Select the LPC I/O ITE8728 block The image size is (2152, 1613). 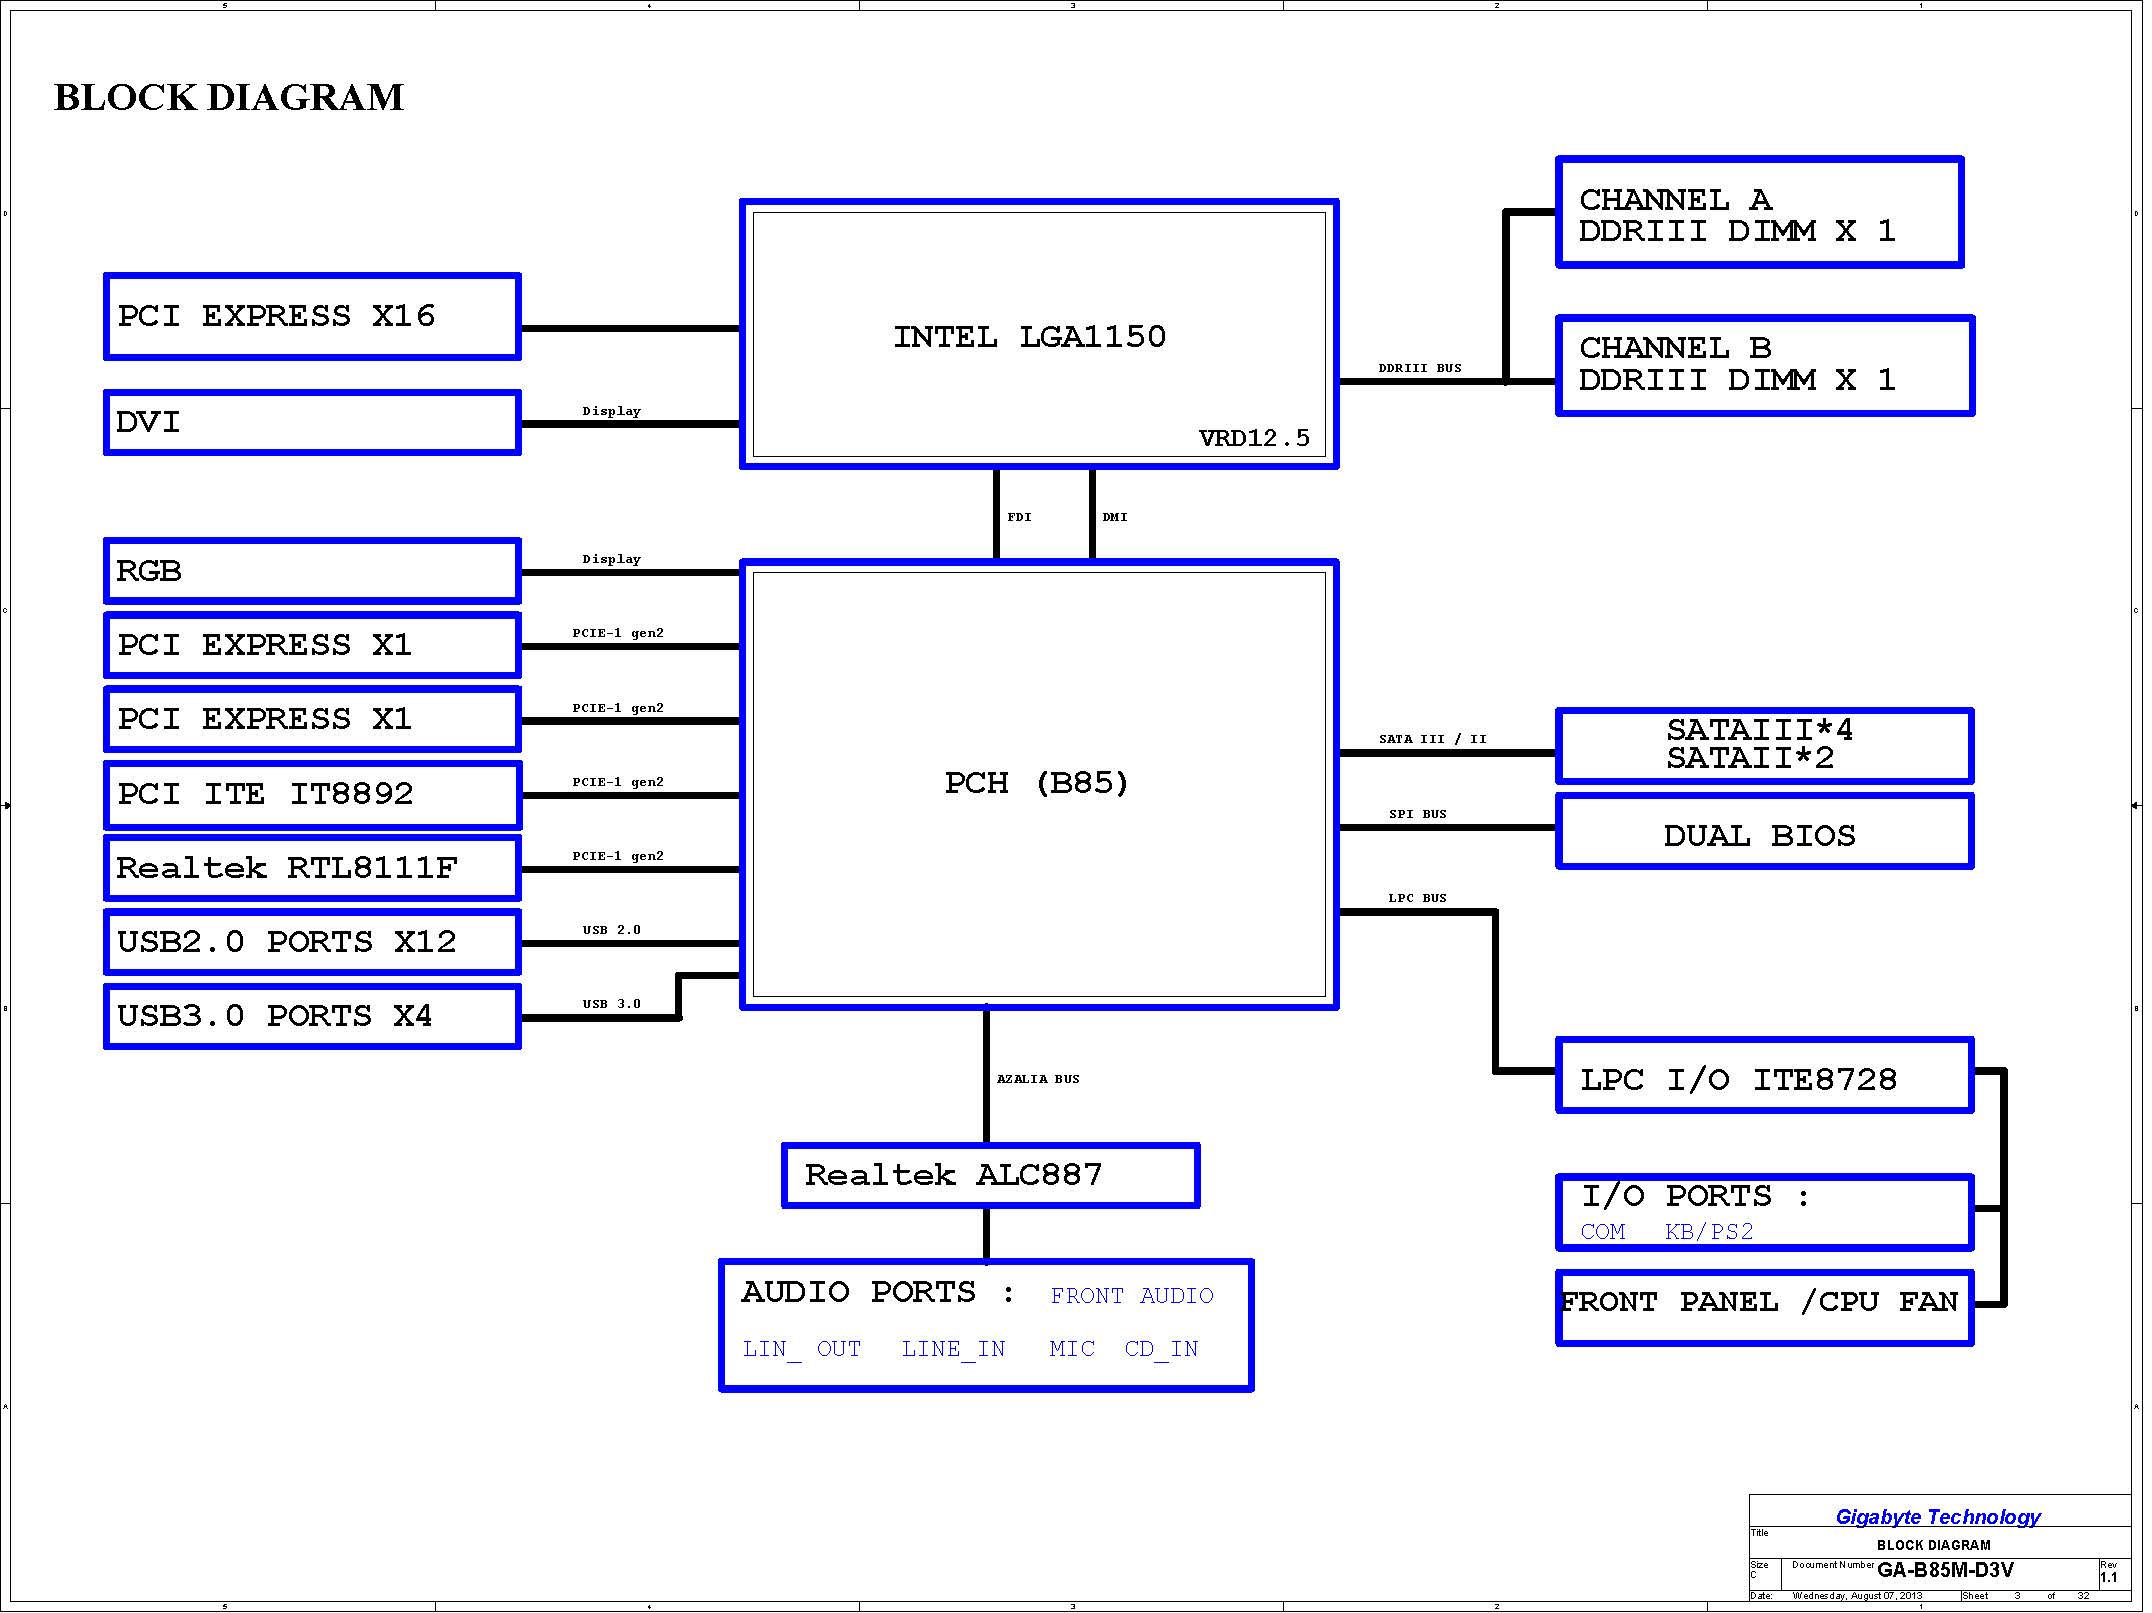pyautogui.click(x=1764, y=1076)
